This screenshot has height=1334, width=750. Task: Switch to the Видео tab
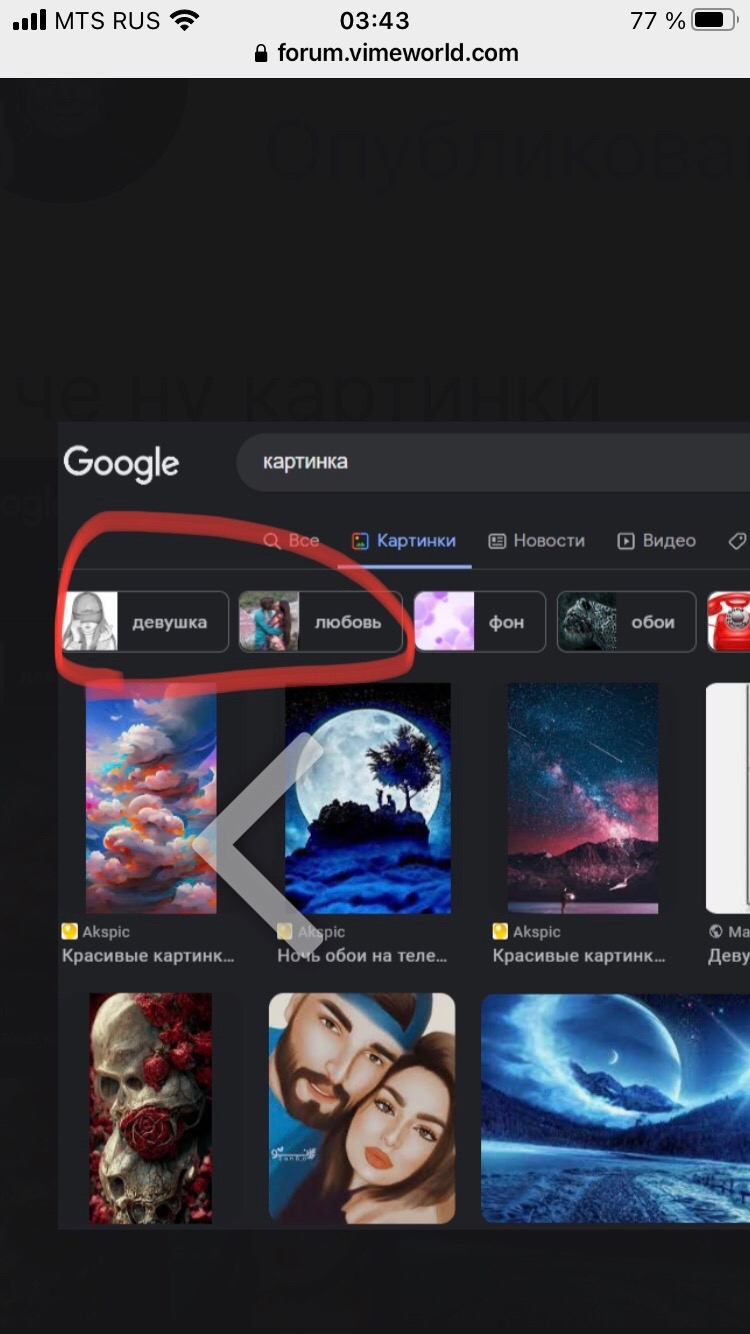[656, 541]
